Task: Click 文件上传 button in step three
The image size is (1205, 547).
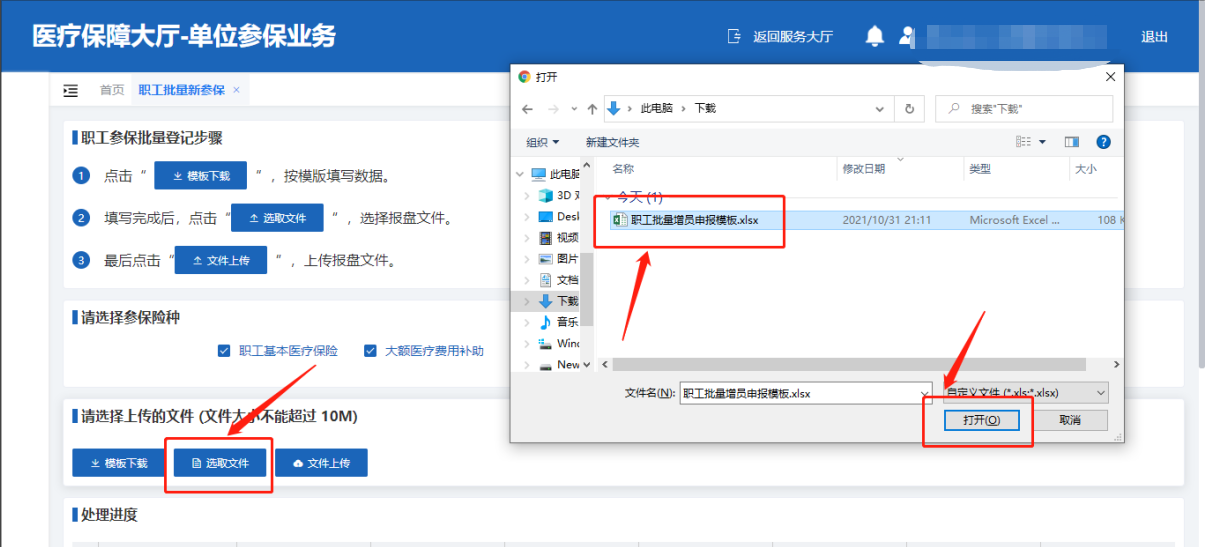Action: tap(221, 260)
